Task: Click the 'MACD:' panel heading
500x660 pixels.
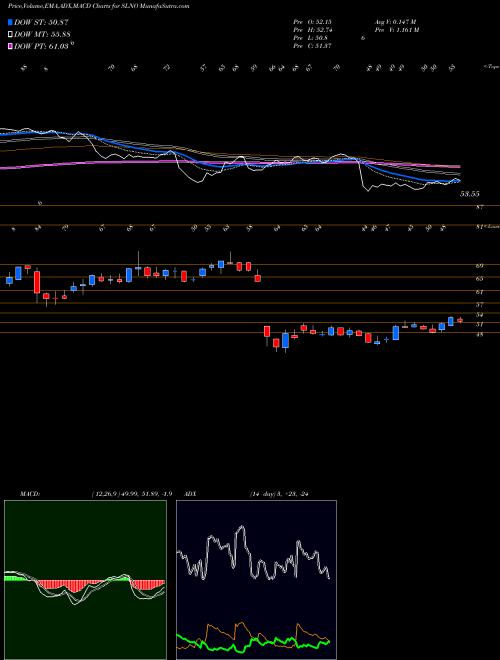Action: tap(30, 494)
